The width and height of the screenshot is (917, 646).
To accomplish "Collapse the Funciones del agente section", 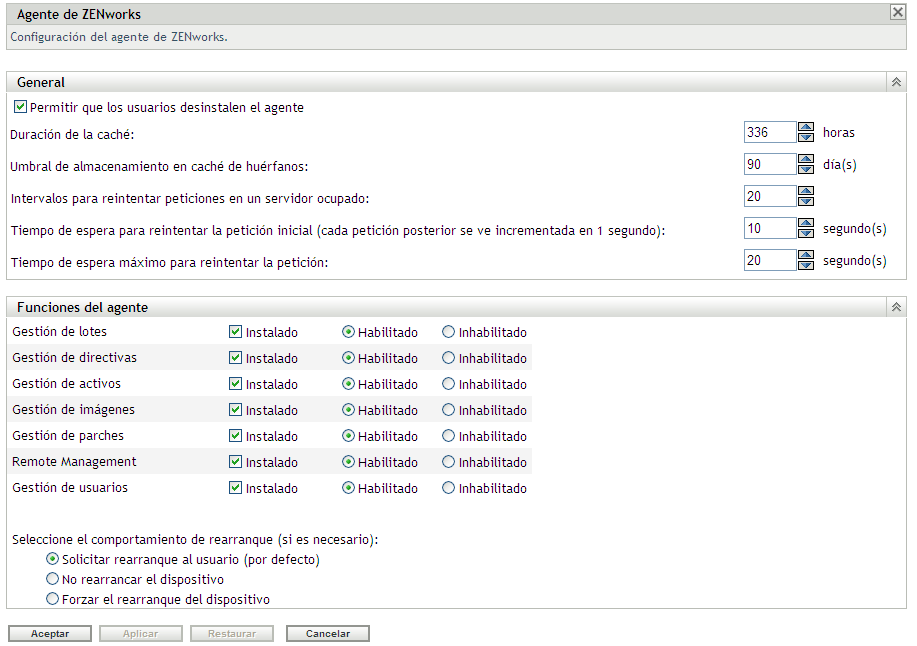I will 896,308.
